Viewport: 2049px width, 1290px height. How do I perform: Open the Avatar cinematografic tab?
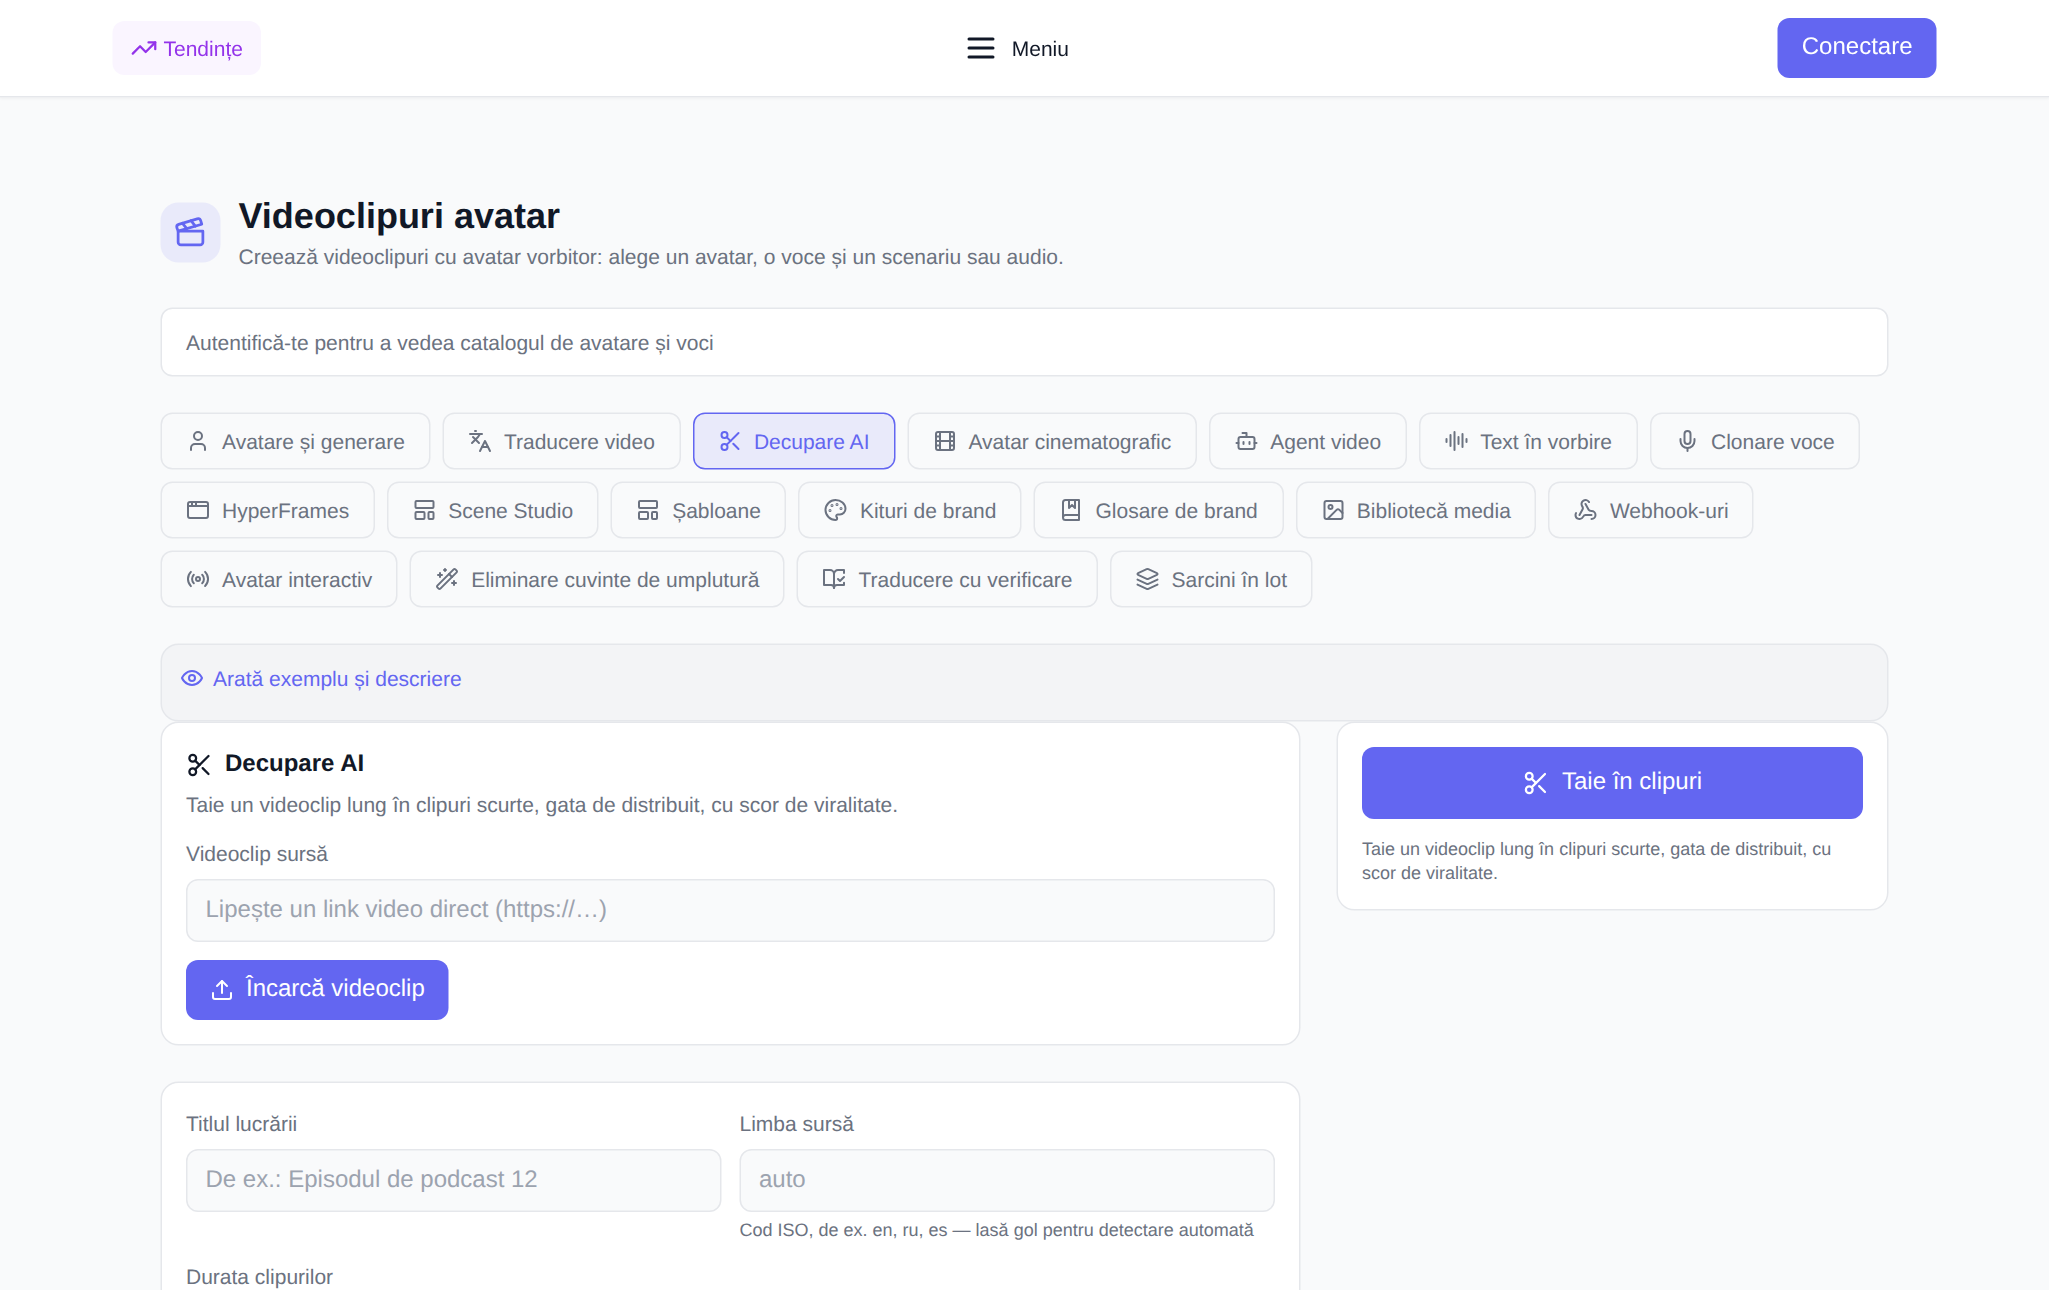pos(1052,441)
